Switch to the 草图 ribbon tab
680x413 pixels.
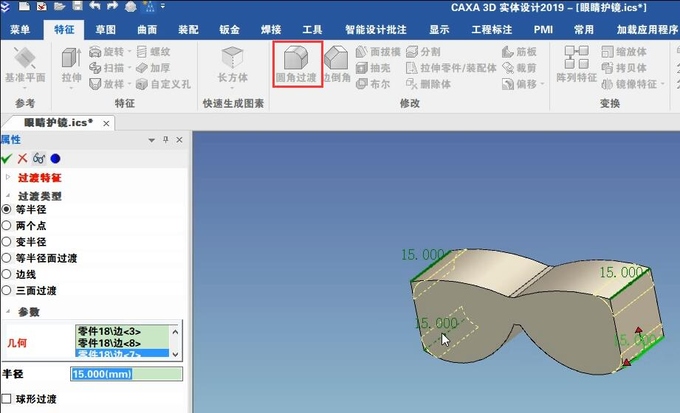(x=106, y=30)
